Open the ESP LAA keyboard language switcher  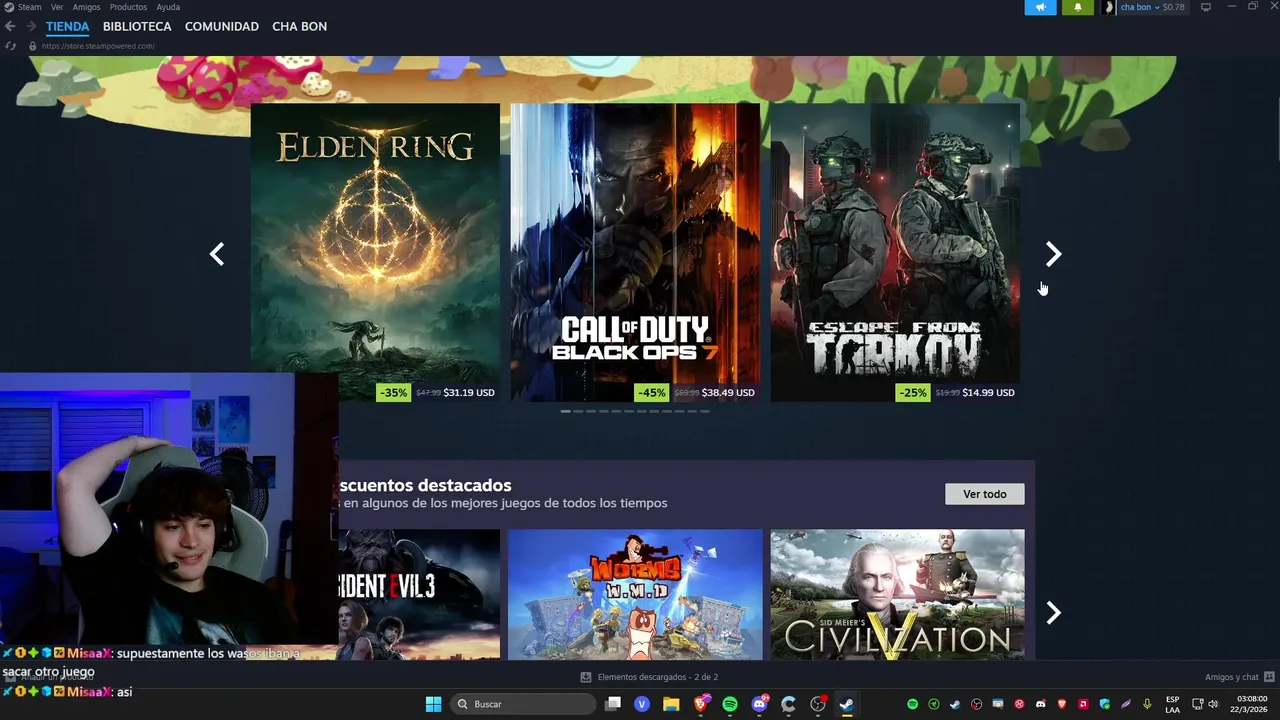(x=1172, y=704)
